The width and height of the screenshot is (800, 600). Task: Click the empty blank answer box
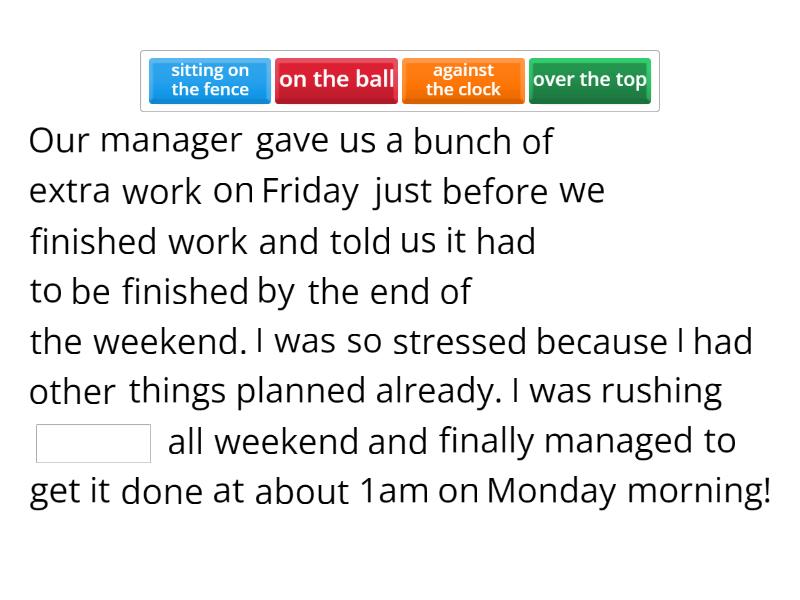(93, 443)
